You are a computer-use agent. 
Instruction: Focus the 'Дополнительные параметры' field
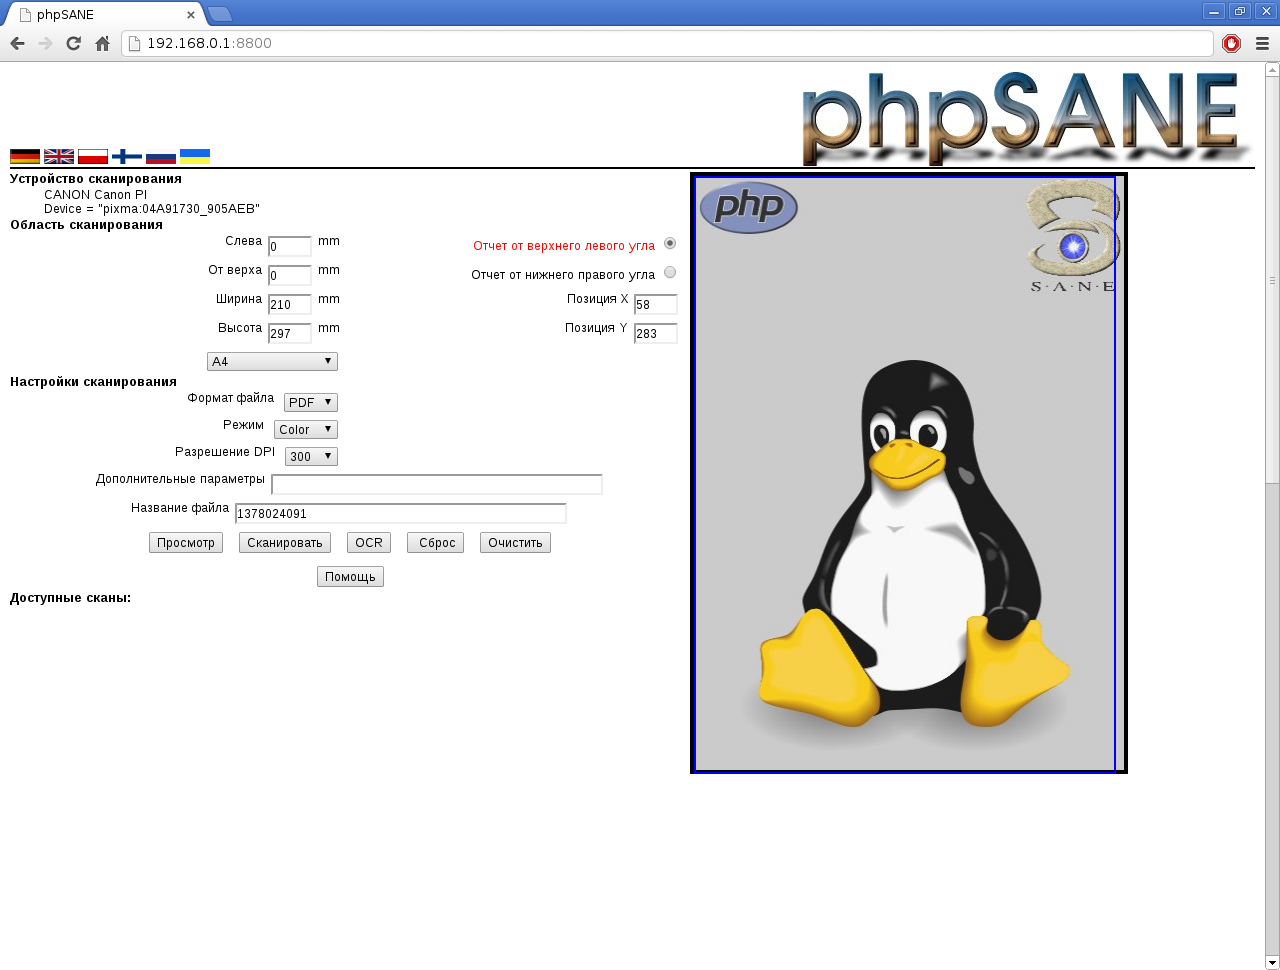click(437, 484)
